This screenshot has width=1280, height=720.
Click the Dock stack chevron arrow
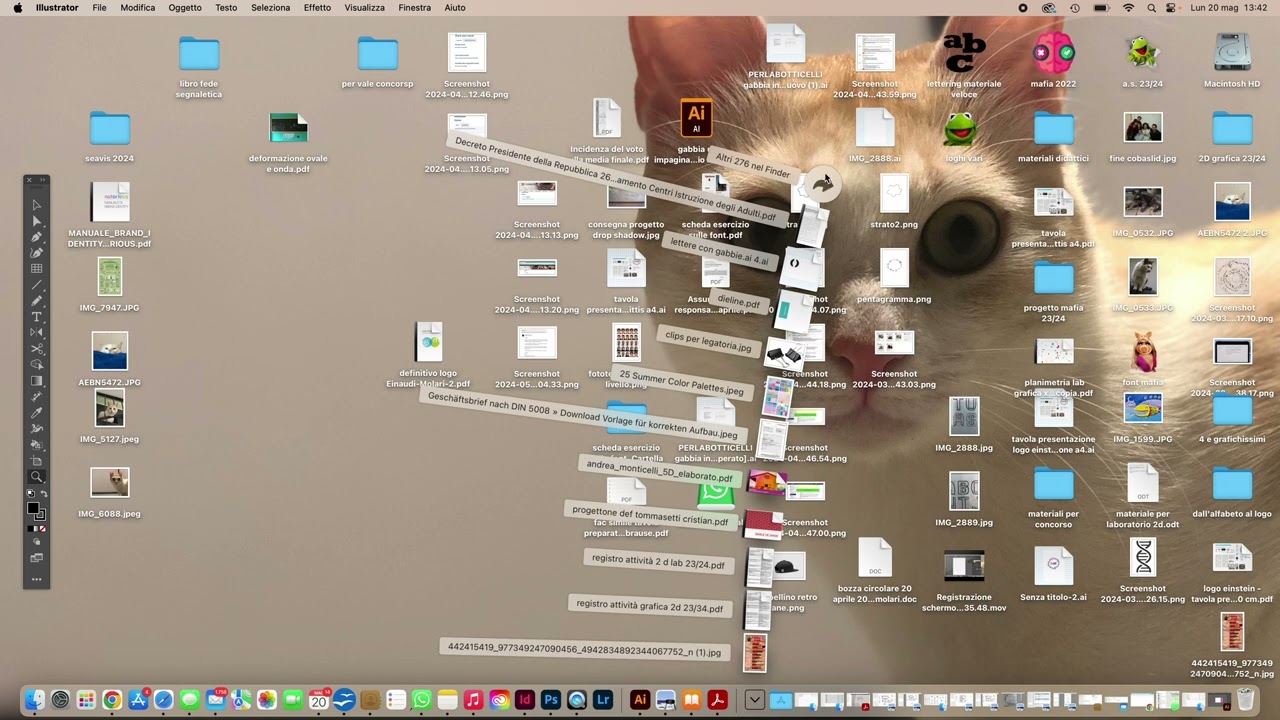tap(755, 700)
